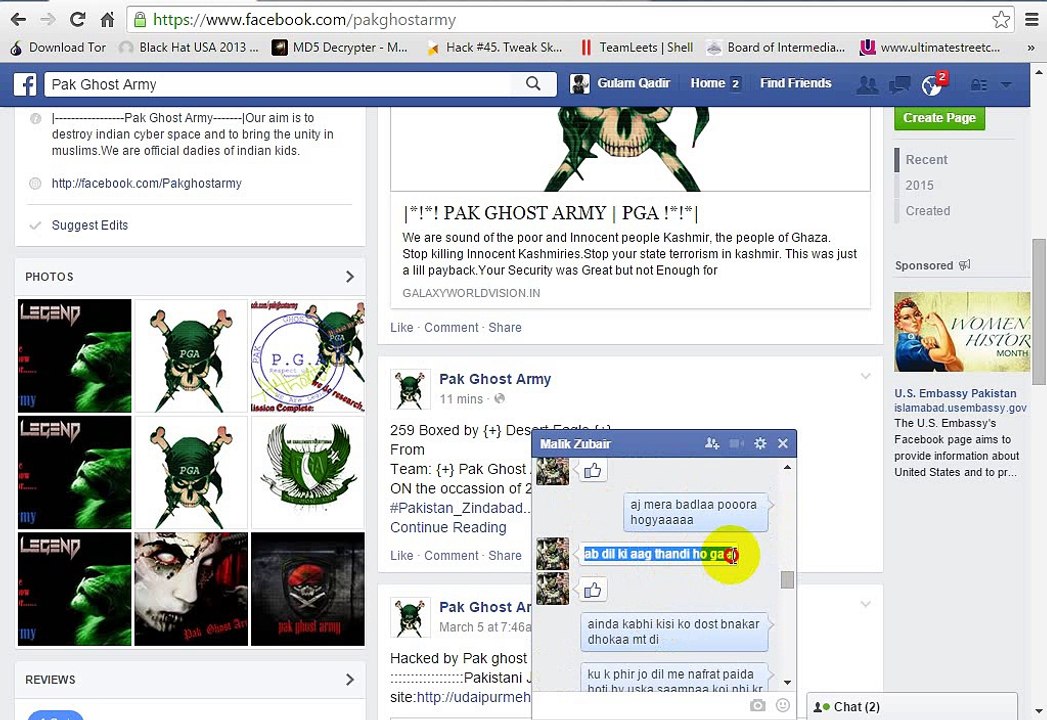Image resolution: width=1047 pixels, height=720 pixels.
Task: Click the green Create Page button
Action: (x=939, y=118)
